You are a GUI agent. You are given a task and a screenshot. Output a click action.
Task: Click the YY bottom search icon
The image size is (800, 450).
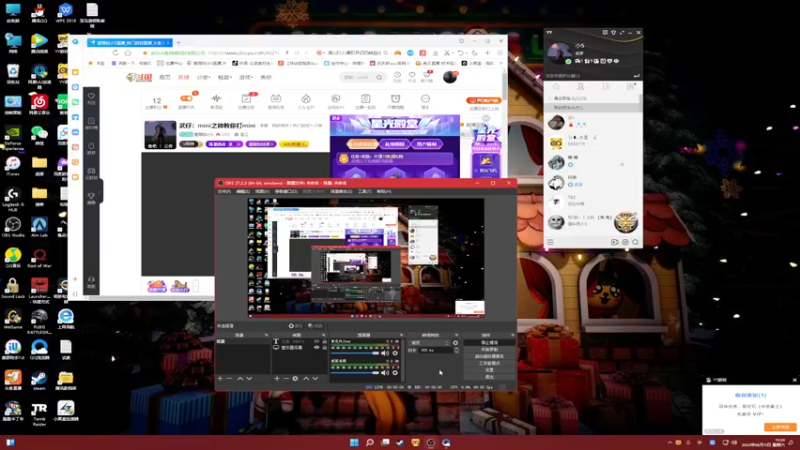tap(635, 242)
